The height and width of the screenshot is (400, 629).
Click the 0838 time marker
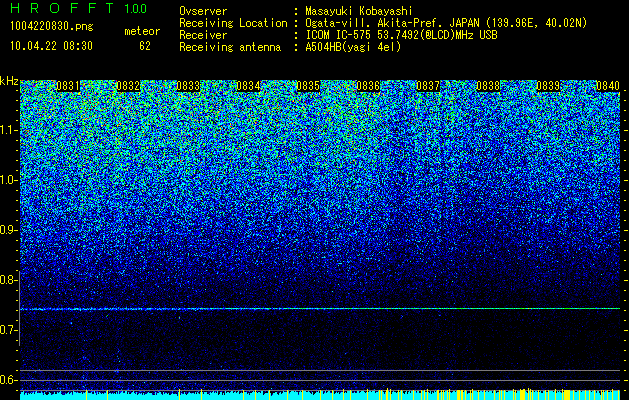[488, 86]
